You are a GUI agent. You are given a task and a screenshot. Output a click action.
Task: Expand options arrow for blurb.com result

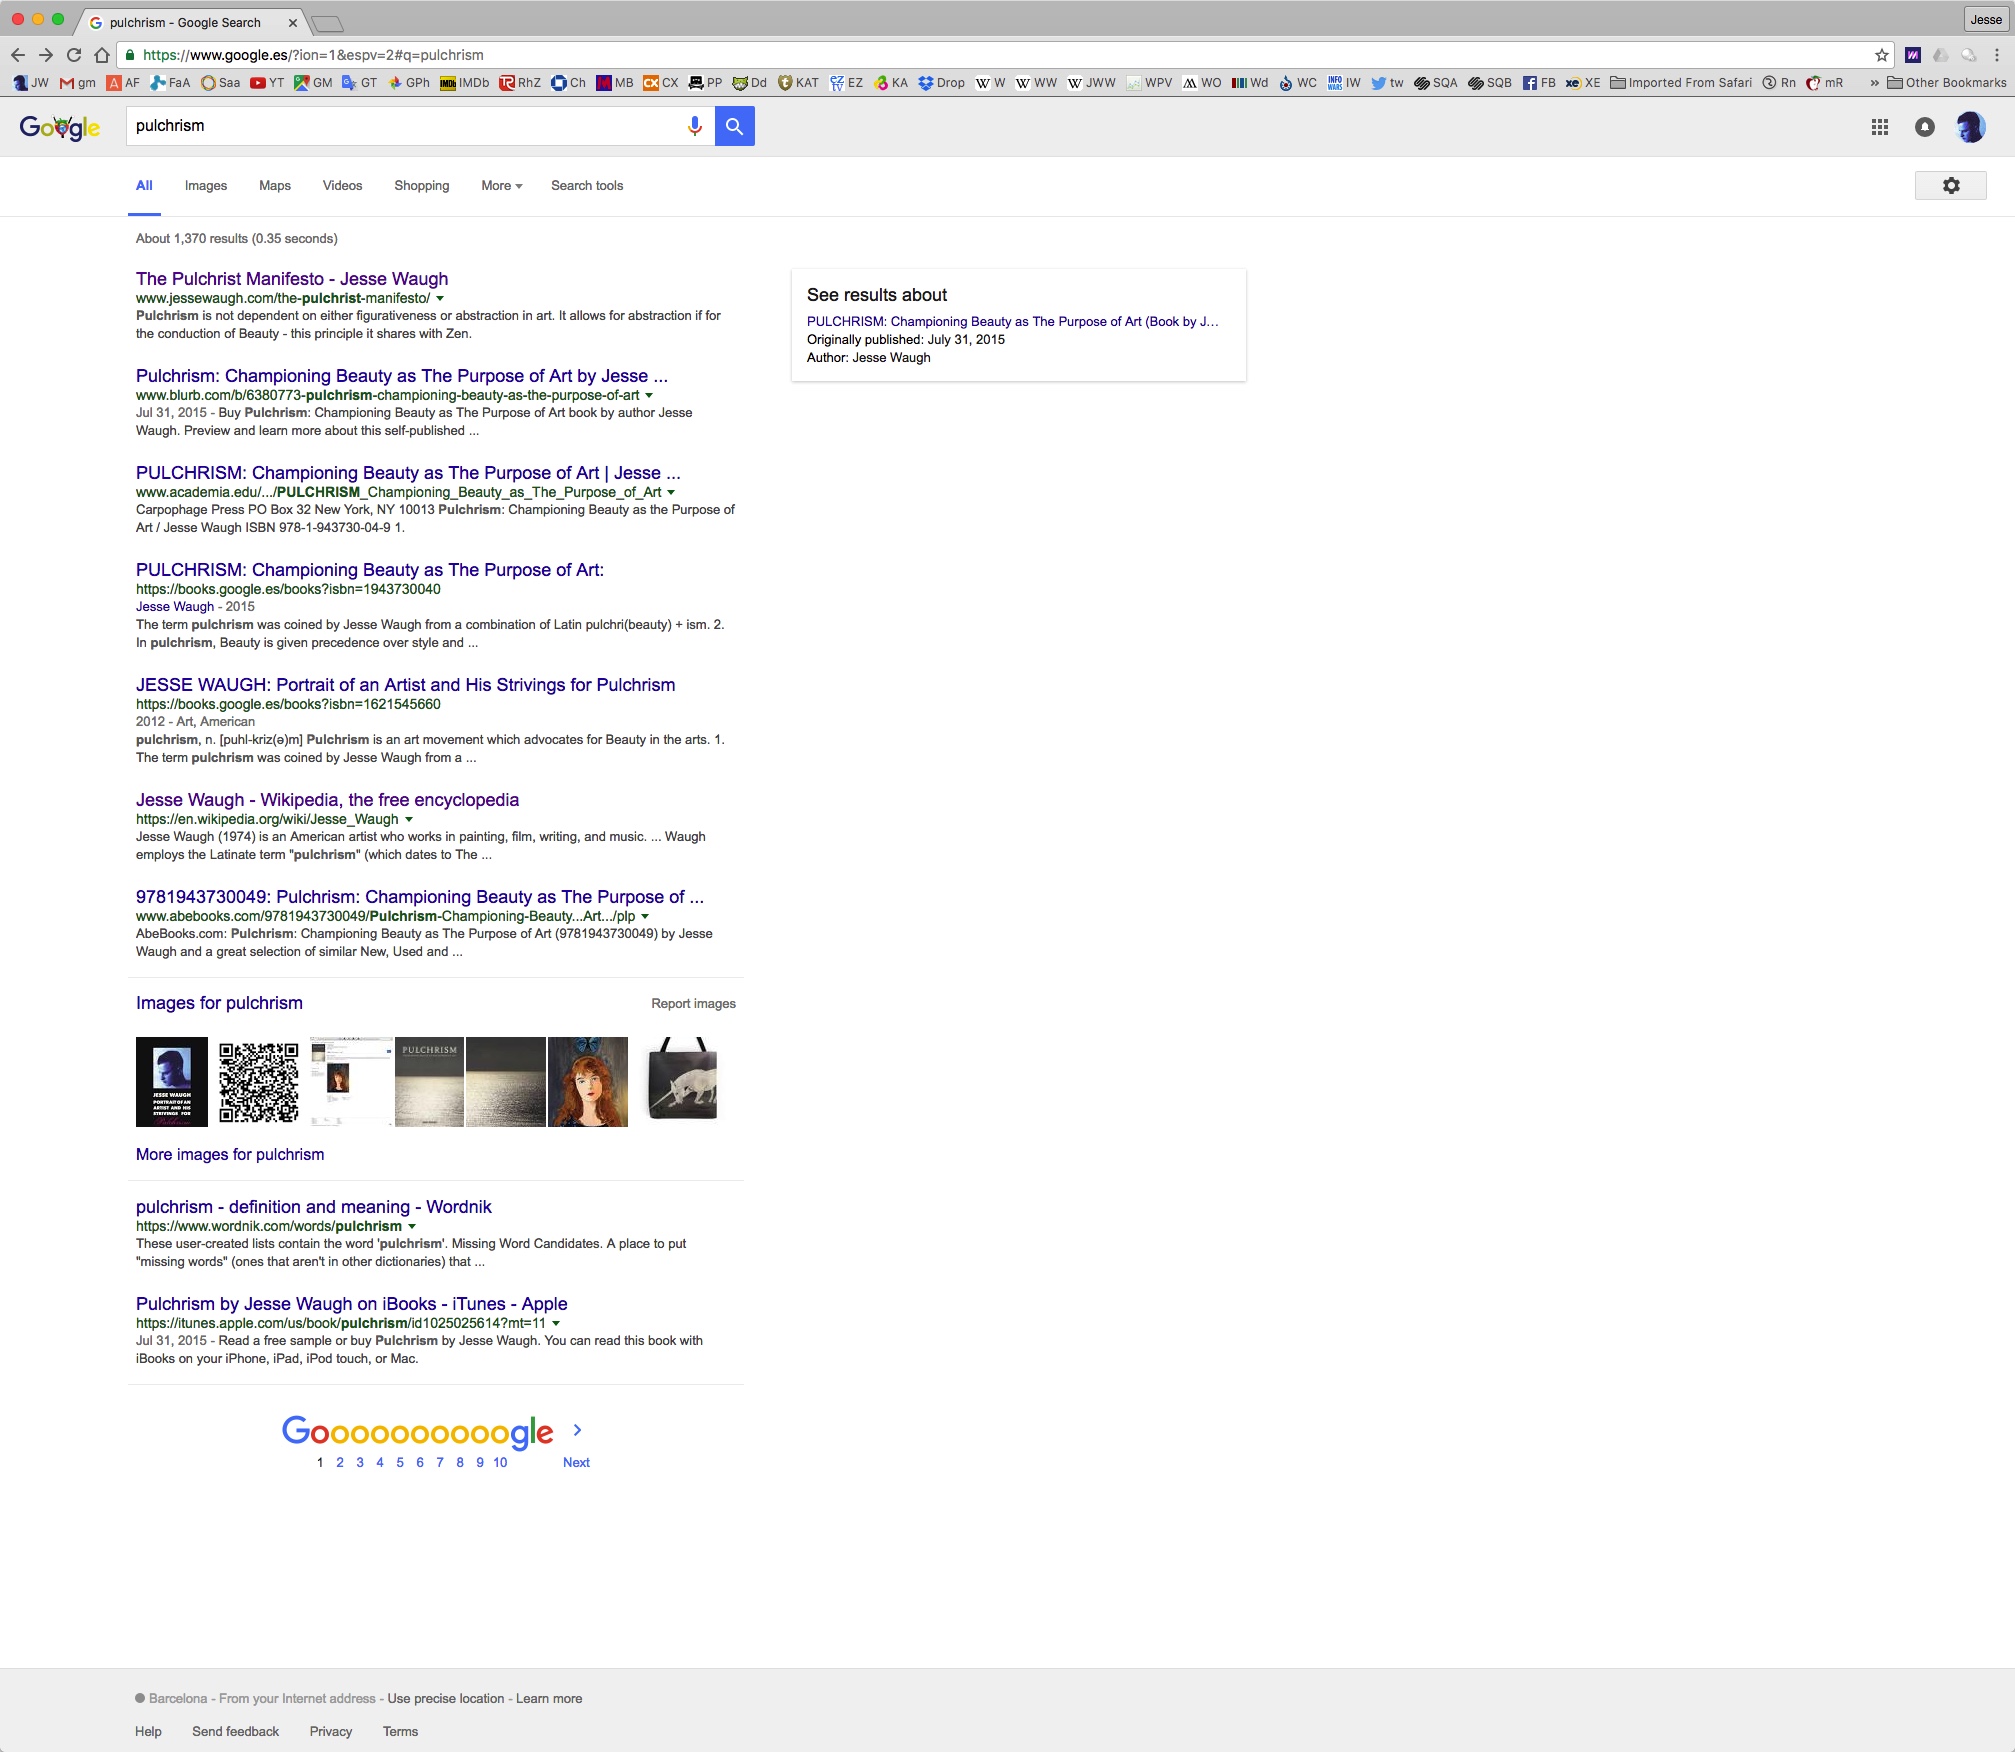click(649, 396)
